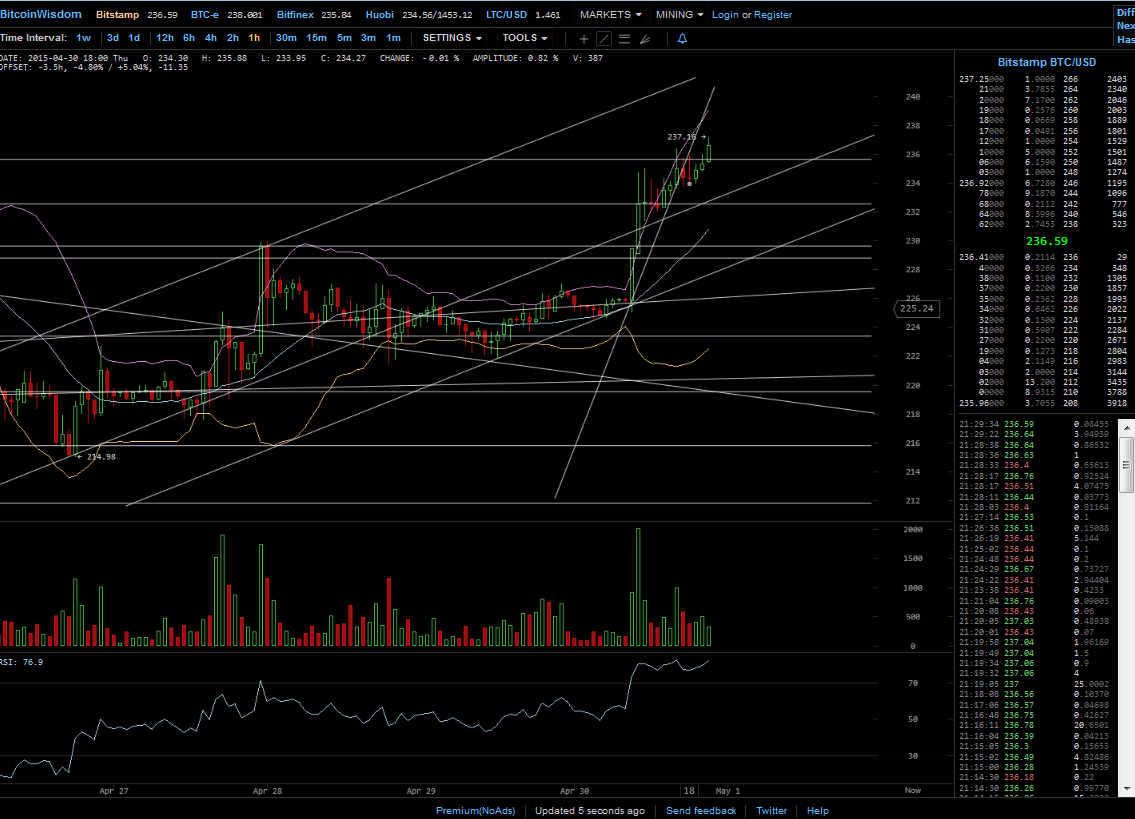The width and height of the screenshot is (1135, 819).
Task: Click the Apr 29 date label
Action: point(421,791)
